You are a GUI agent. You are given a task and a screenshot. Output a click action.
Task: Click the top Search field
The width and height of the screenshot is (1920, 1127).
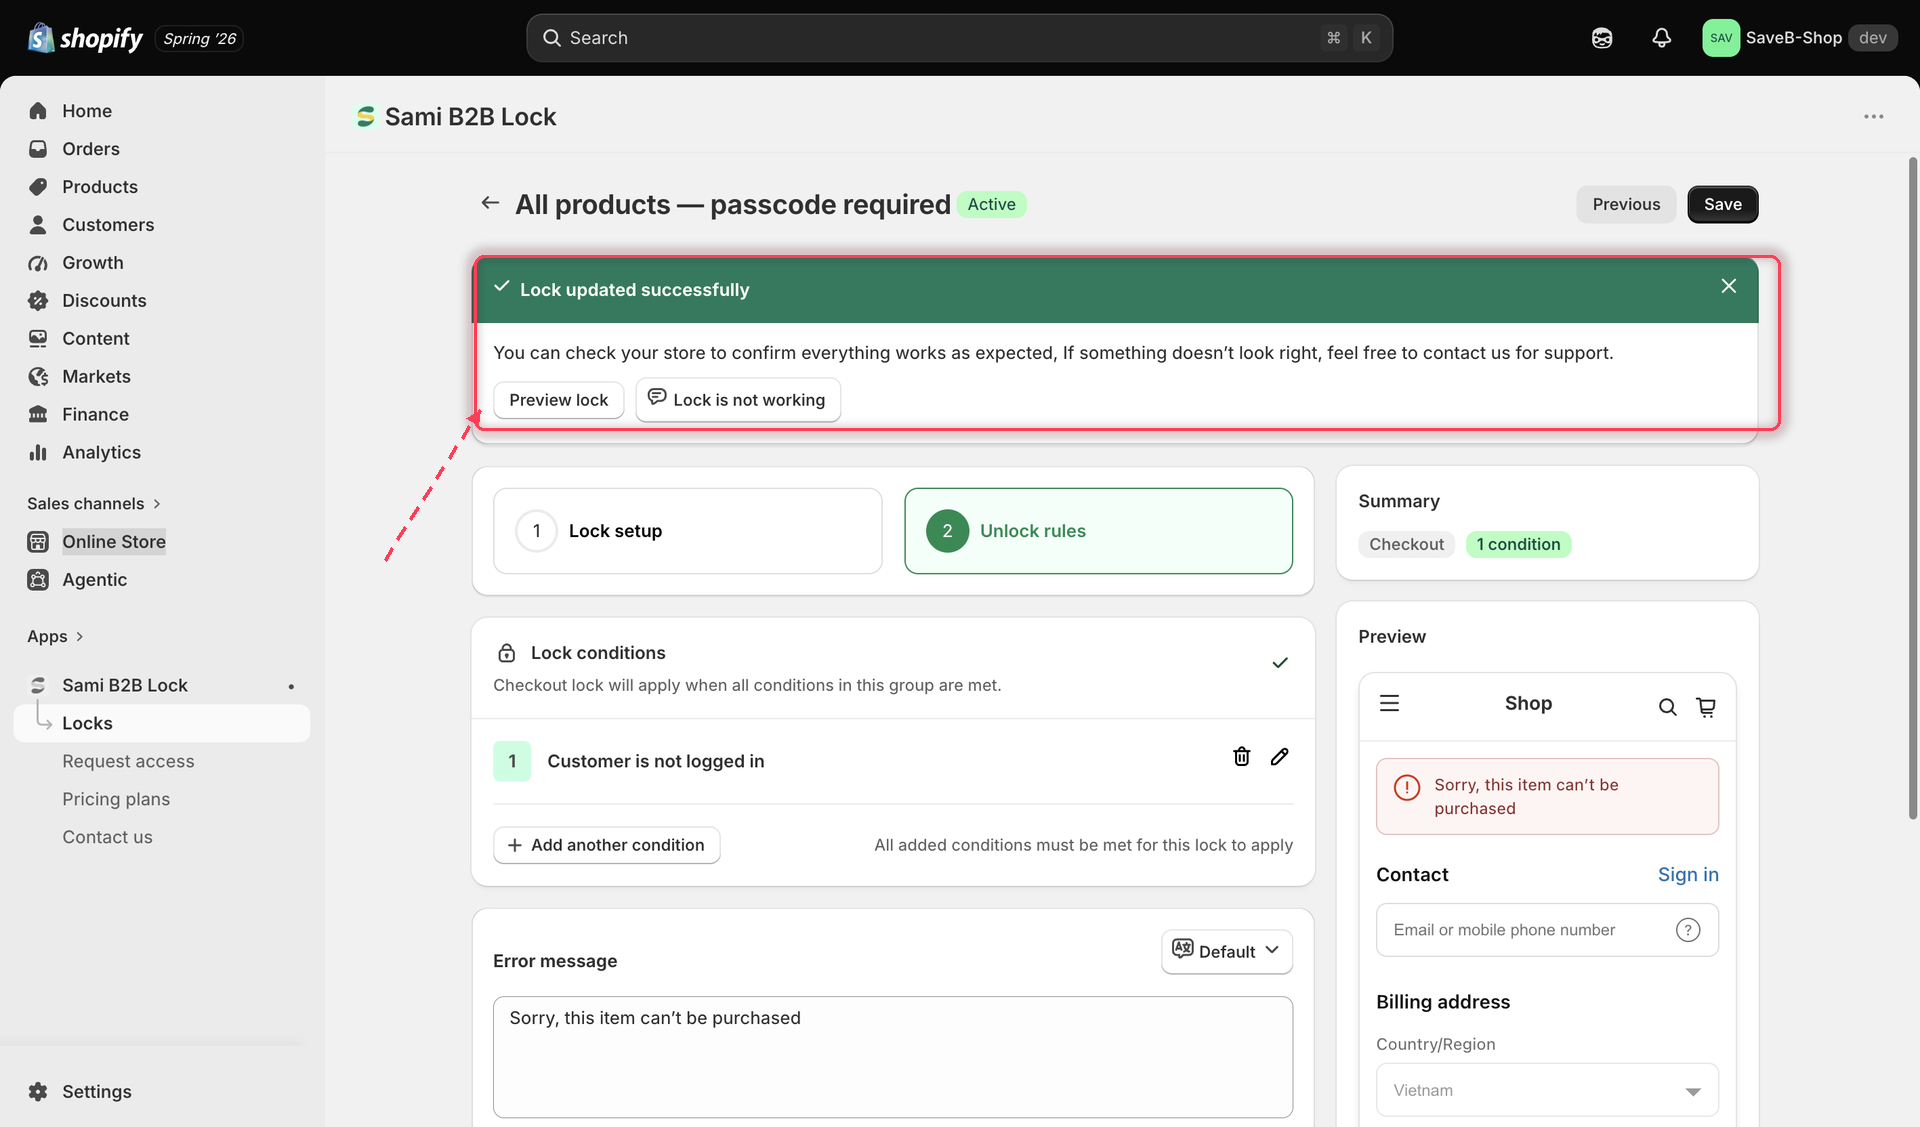pyautogui.click(x=959, y=38)
